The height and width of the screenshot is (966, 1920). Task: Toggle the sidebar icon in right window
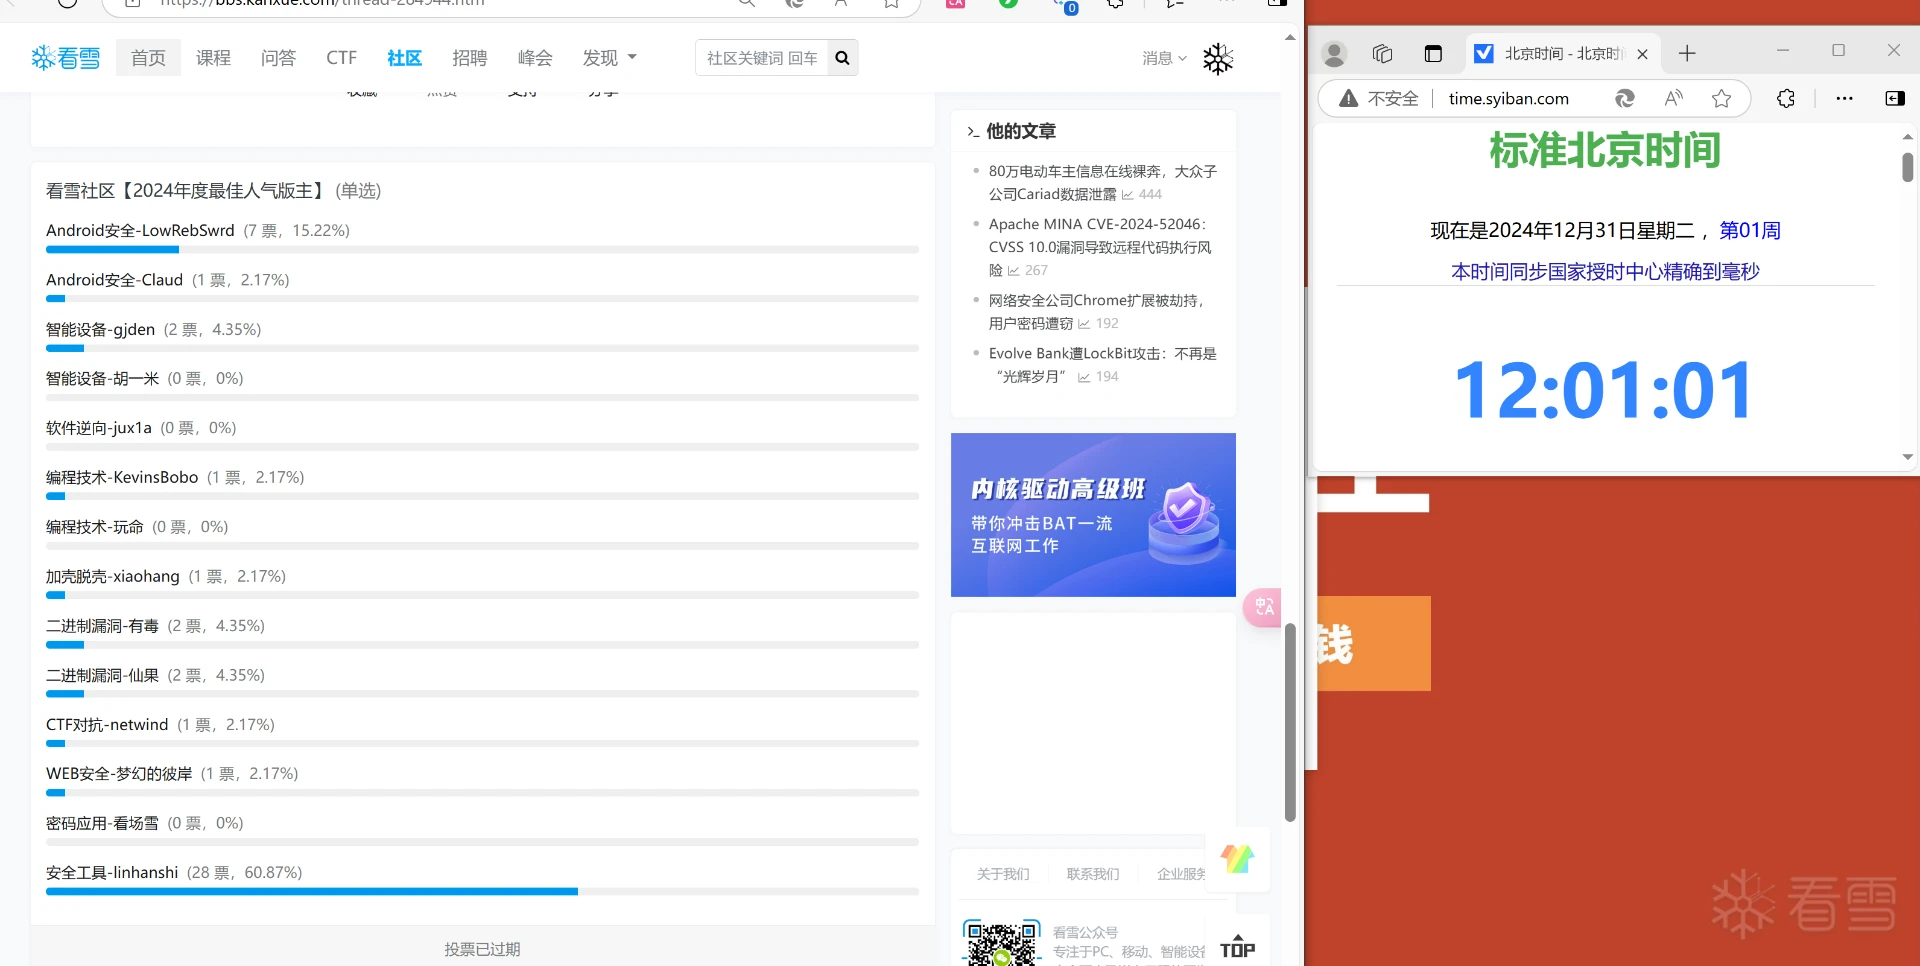1894,98
